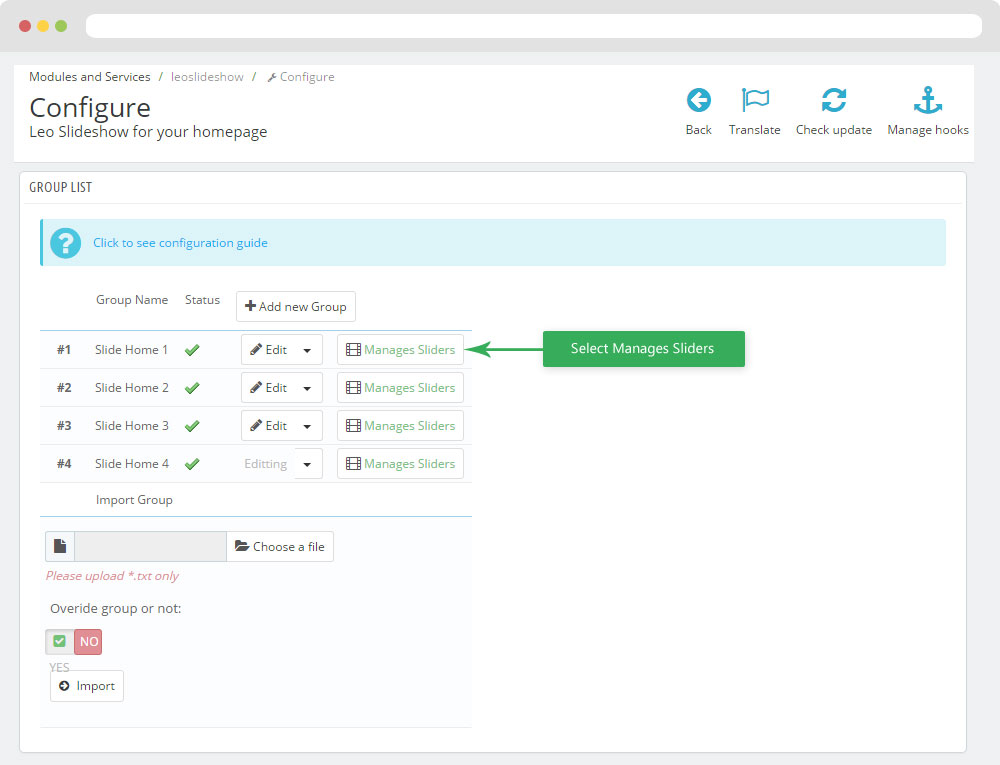1000x765 pixels.
Task: Click the GROUP LIST panel heading
Action: (61, 187)
